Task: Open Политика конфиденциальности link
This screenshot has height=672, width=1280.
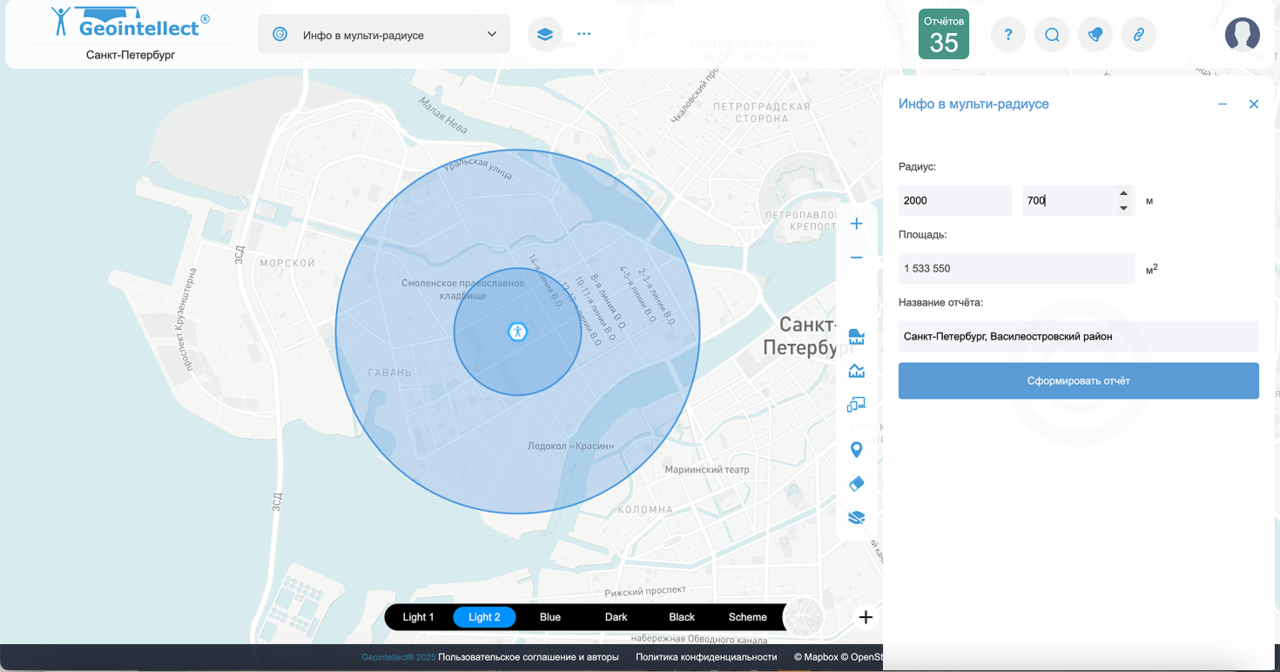Action: 706,657
